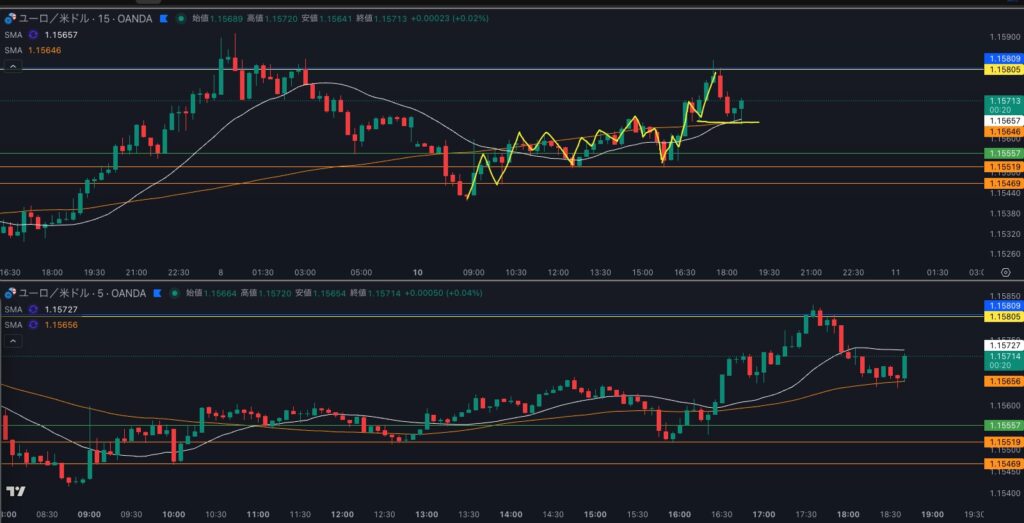This screenshot has width=1024, height=523.
Task: Collapse the indicator legend in top chart
Action: coord(13,66)
